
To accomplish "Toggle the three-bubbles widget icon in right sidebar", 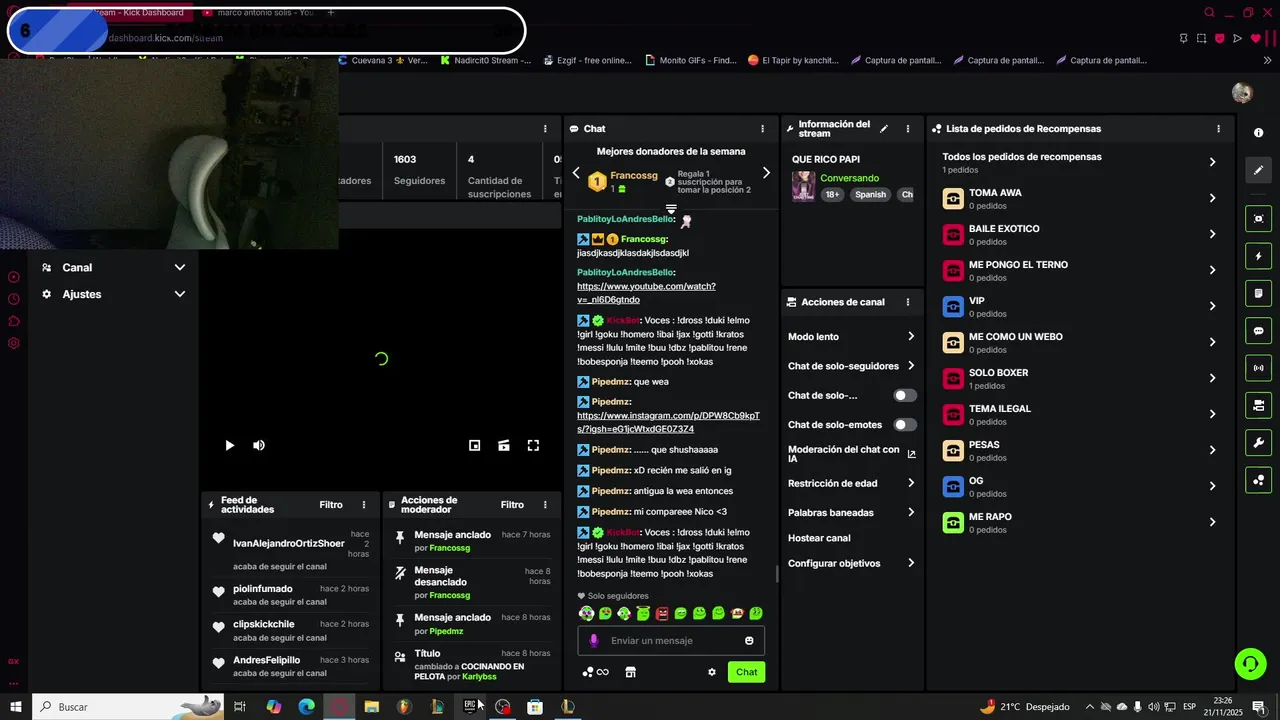I will point(1258,480).
